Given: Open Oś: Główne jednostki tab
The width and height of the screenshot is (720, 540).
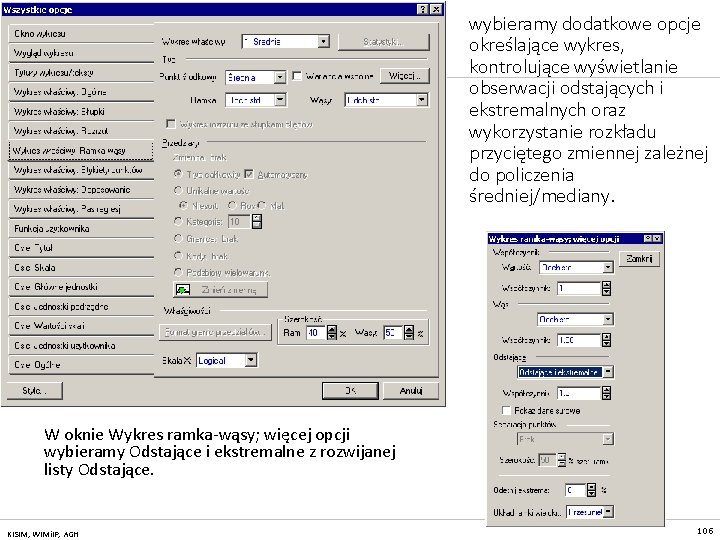Looking at the screenshot, I should pos(81,287).
